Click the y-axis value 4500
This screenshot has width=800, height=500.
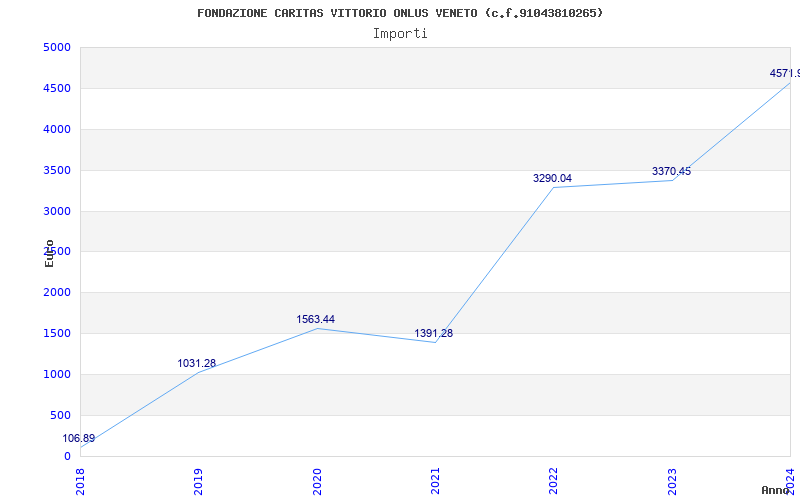point(57,88)
